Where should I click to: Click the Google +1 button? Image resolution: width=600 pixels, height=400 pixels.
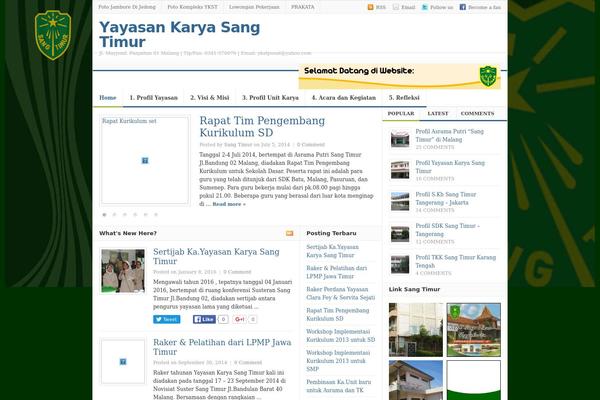point(240,319)
